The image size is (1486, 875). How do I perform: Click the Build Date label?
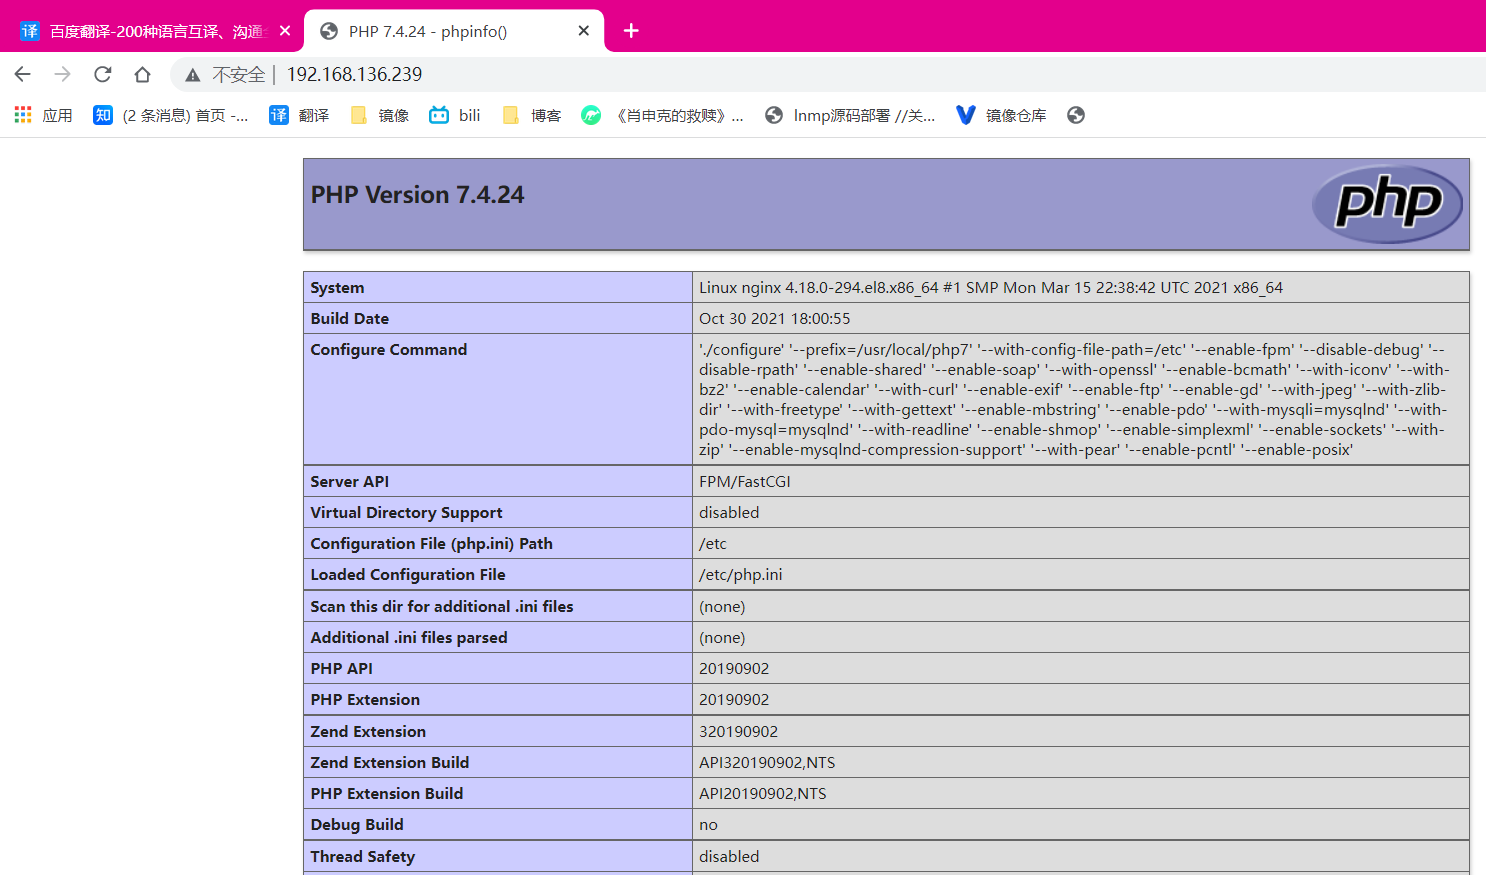coord(349,319)
